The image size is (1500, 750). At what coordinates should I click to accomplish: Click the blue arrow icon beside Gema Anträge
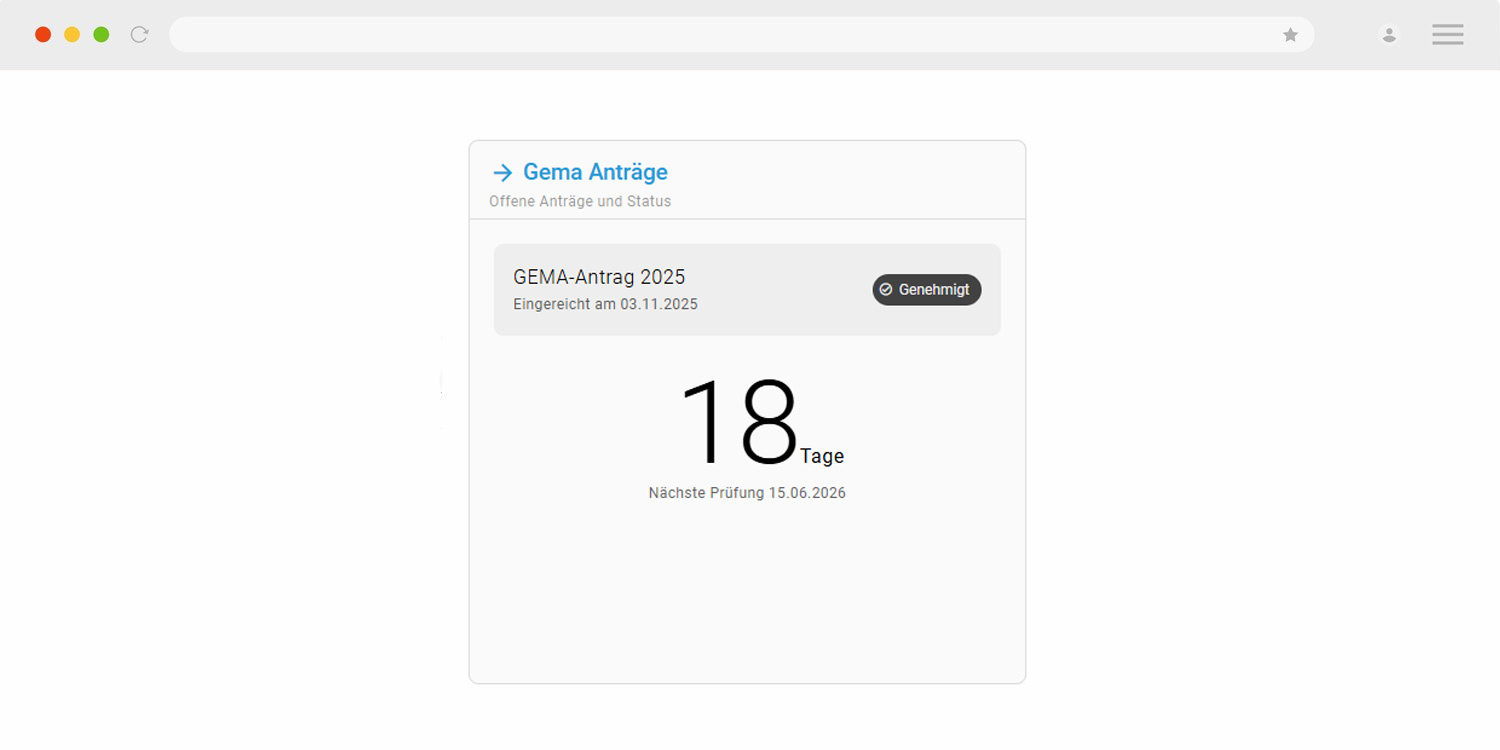click(x=502, y=173)
